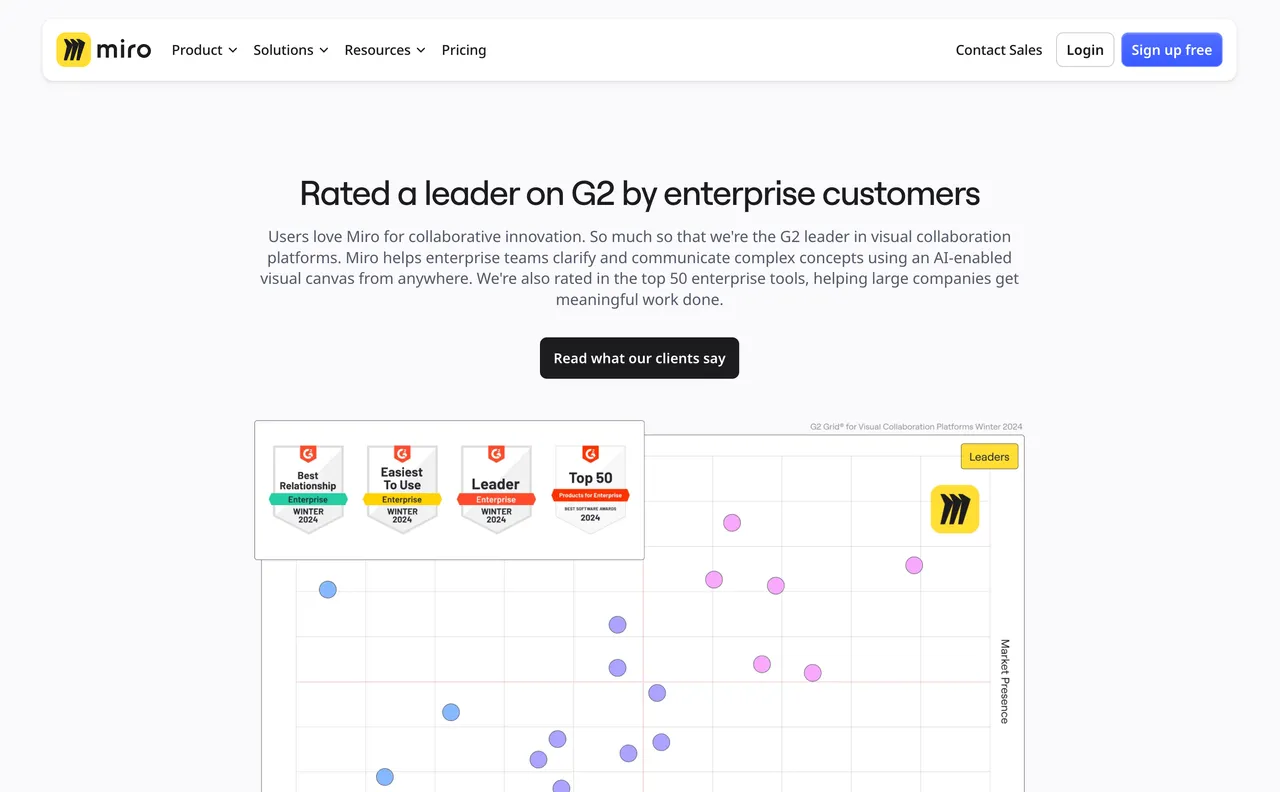Select the yellow Leaders label on the grid
This screenshot has height=792, width=1280.
[989, 457]
